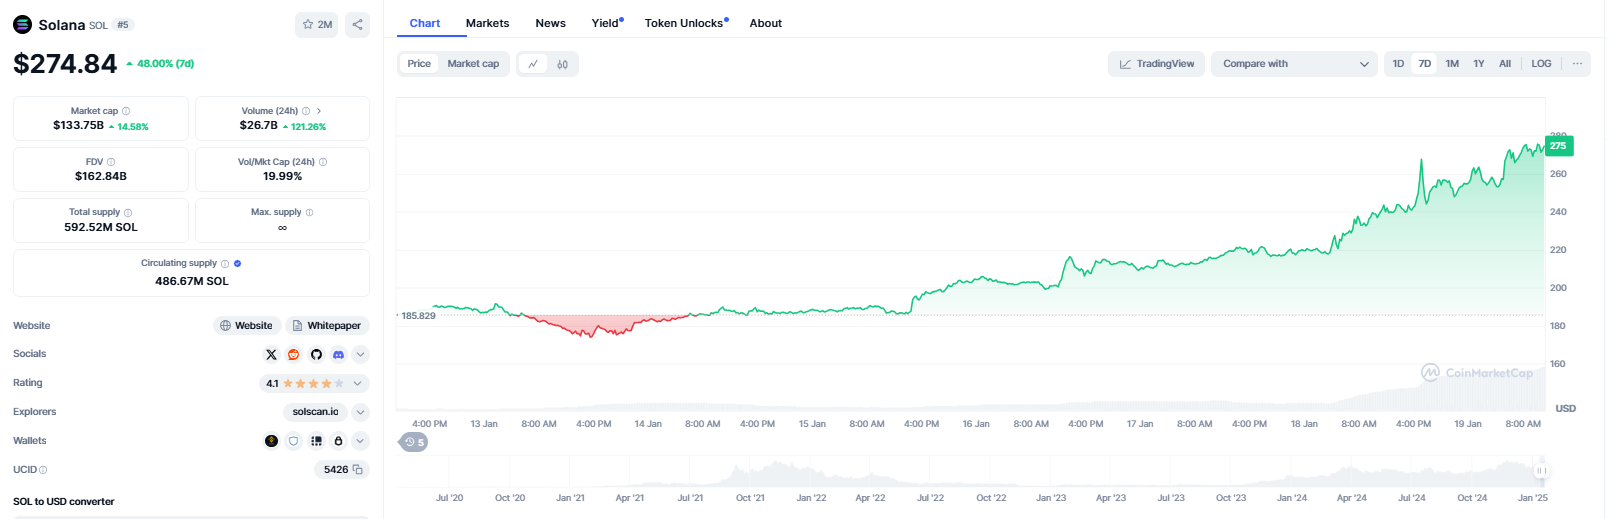Click the 185.829 baseline label

(418, 316)
